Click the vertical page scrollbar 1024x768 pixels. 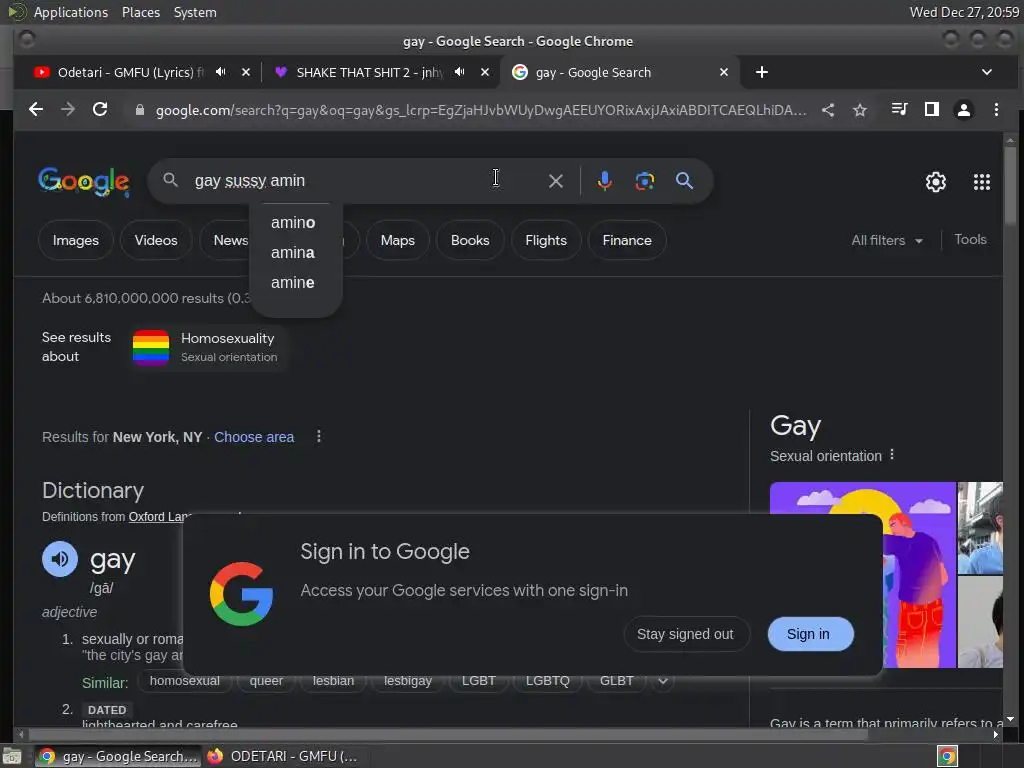(1010, 185)
